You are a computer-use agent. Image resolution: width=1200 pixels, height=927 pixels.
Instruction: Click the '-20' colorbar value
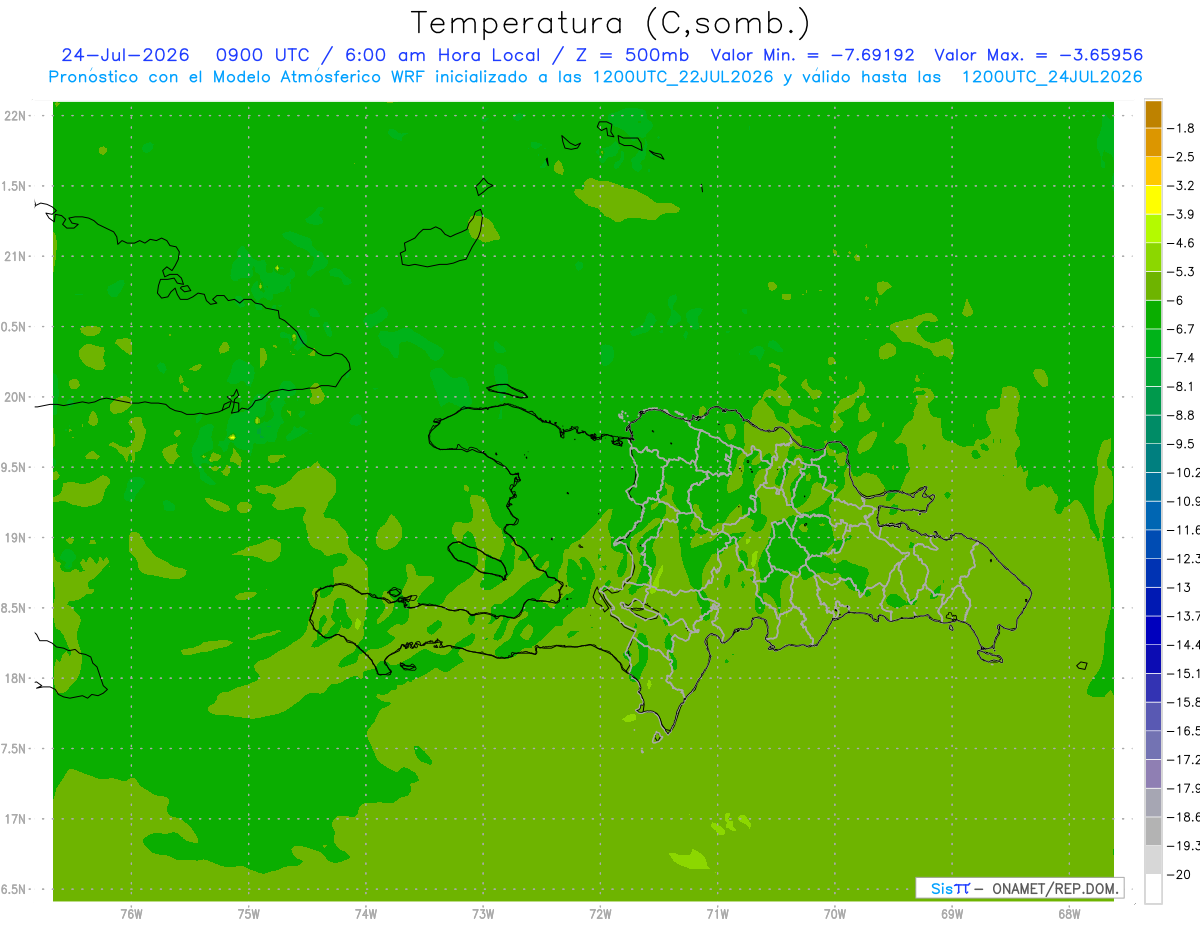click(1178, 874)
